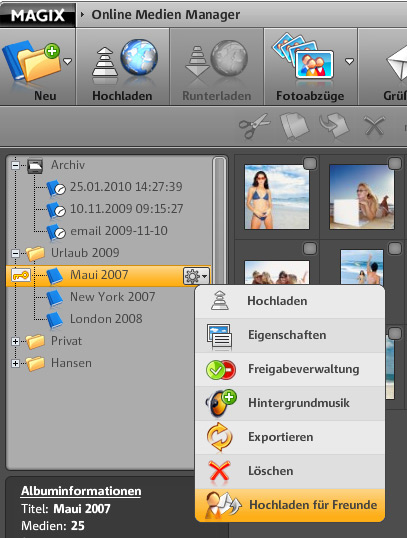This screenshot has height=538, width=407.
Task: Click the Titel: Maui 2007 text
Action: [x=66, y=509]
